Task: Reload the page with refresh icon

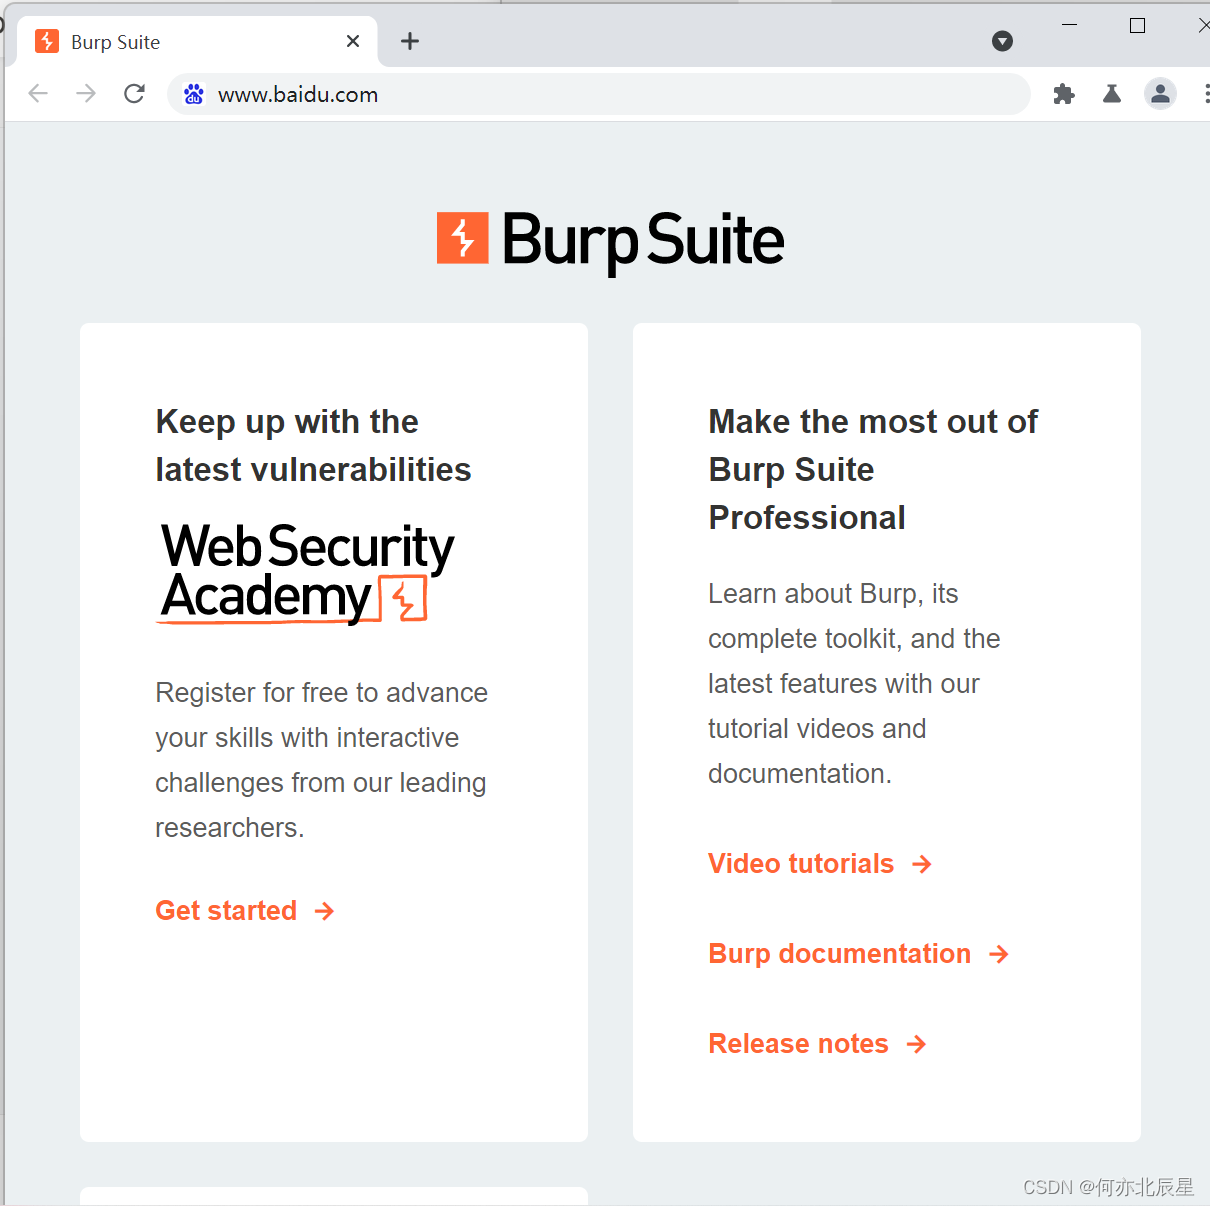Action: (134, 94)
